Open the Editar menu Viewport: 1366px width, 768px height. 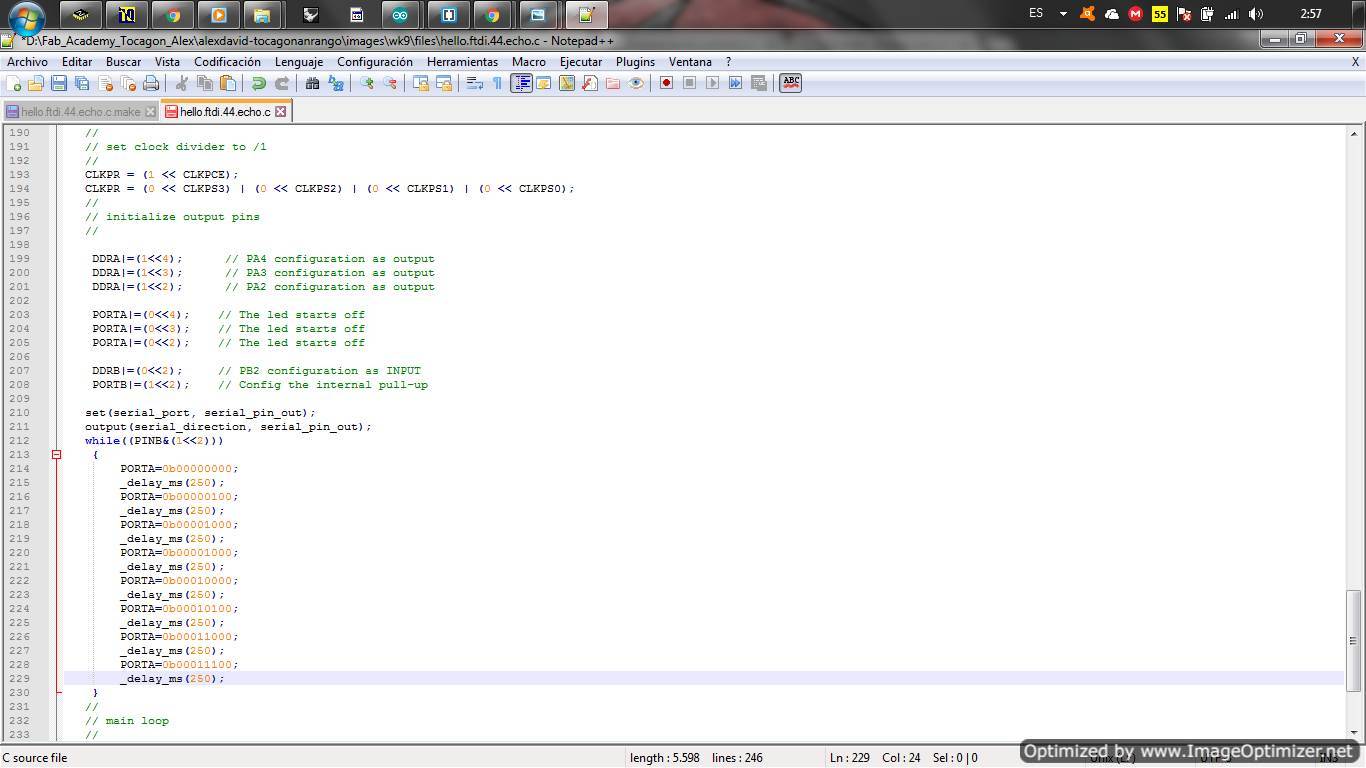coord(77,62)
